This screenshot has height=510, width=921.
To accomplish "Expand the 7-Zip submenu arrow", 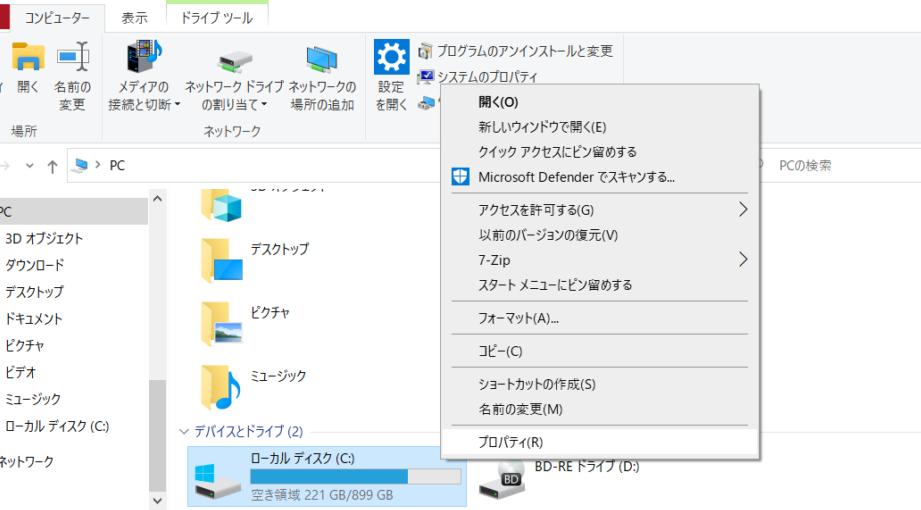I will [743, 260].
